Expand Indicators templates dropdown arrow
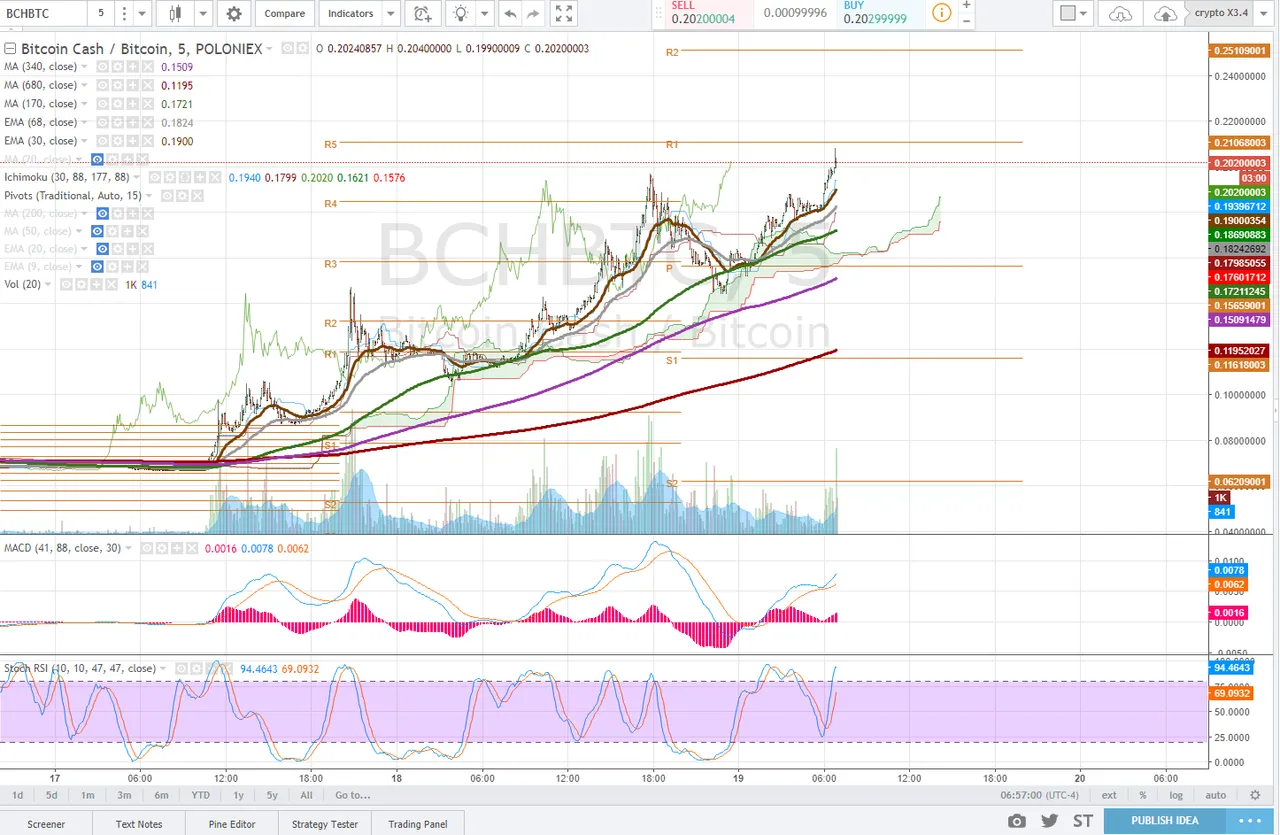1280x835 pixels. [391, 14]
